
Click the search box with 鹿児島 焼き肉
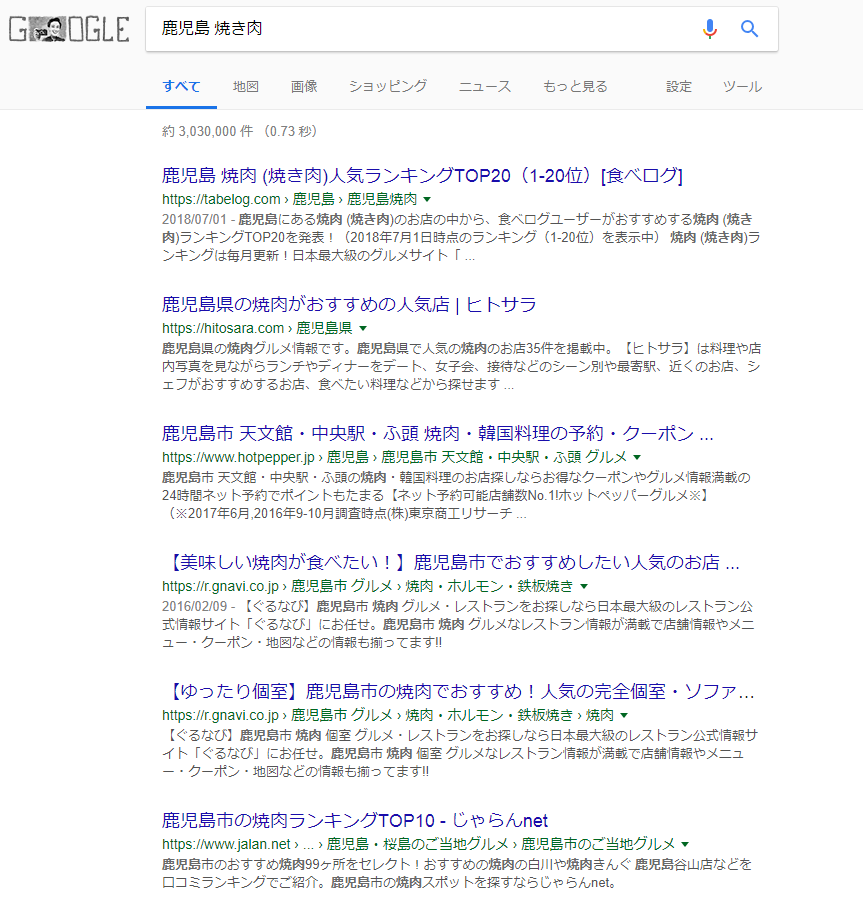(x=420, y=29)
